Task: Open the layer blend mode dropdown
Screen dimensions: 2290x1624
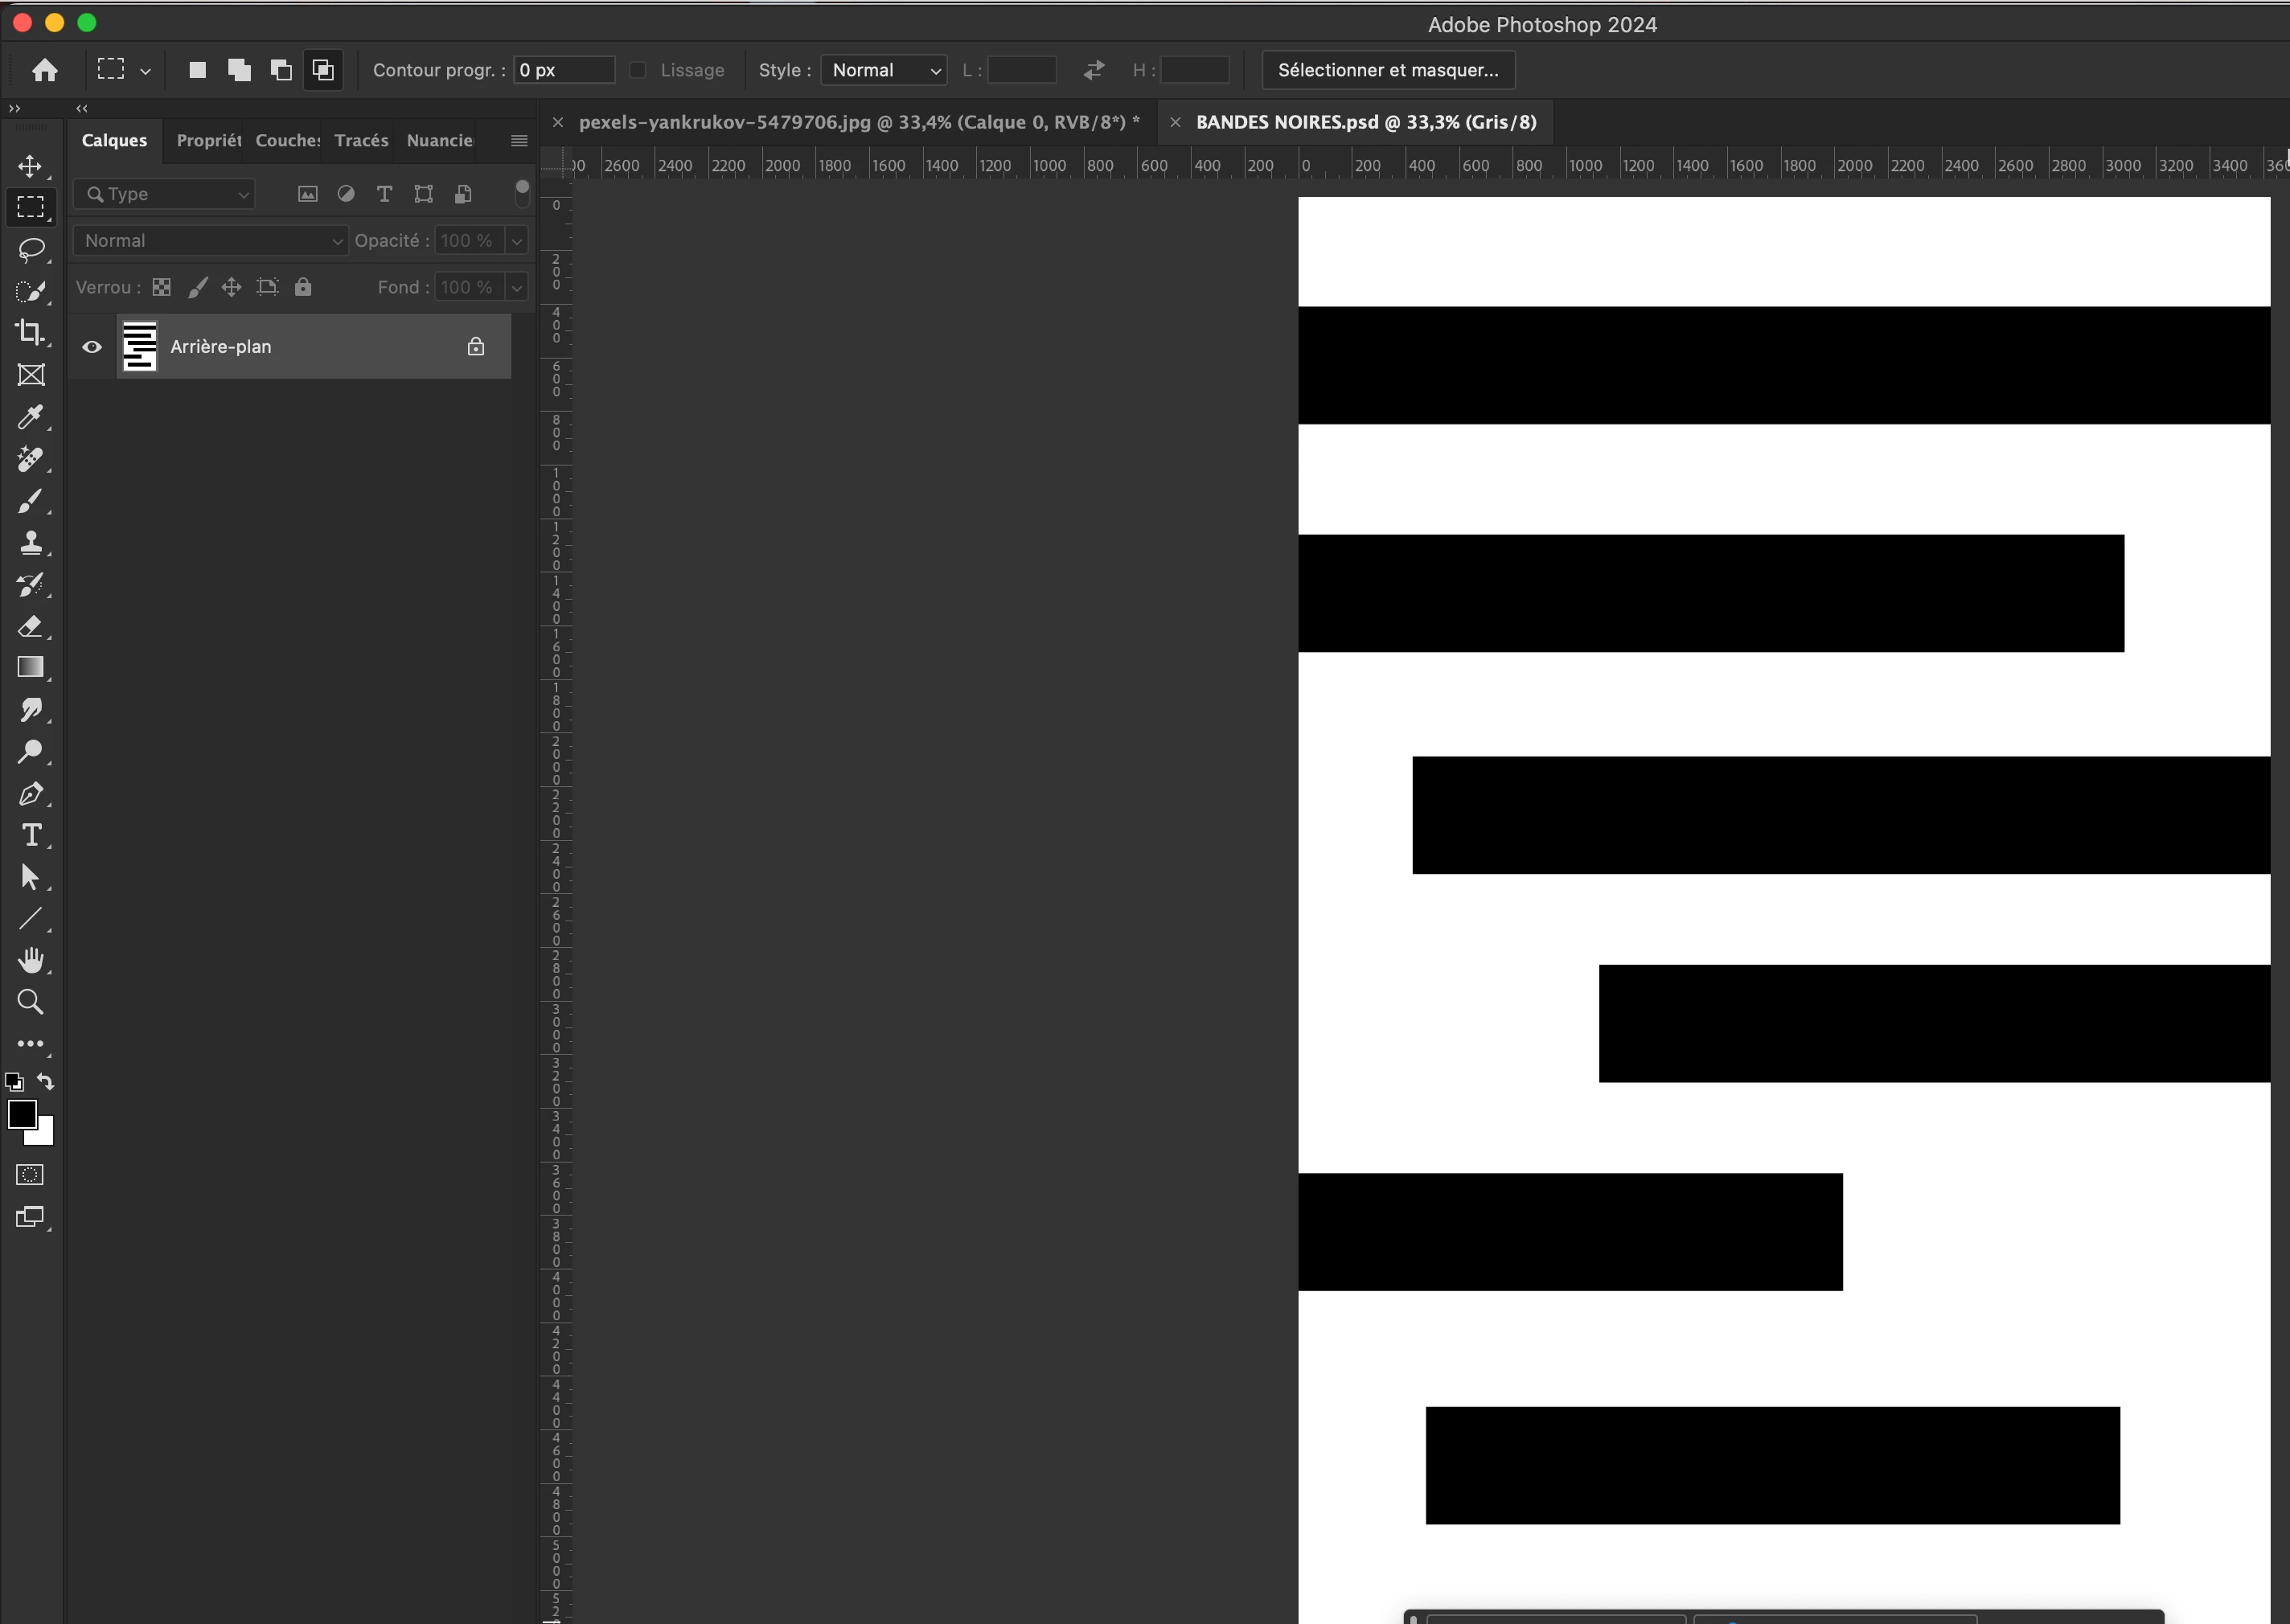Action: click(x=210, y=241)
